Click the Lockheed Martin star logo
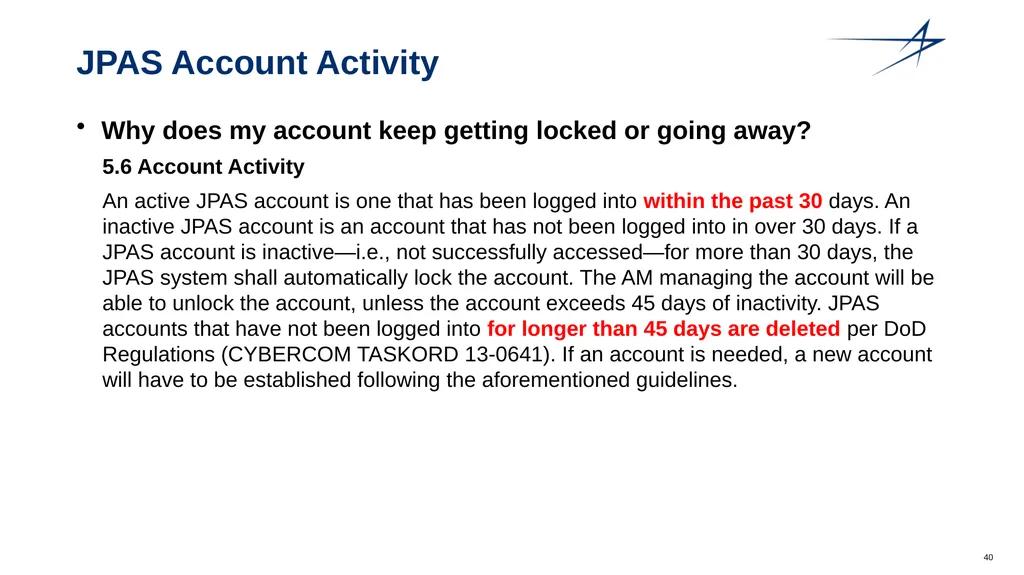1024x575 pixels. tap(886, 47)
